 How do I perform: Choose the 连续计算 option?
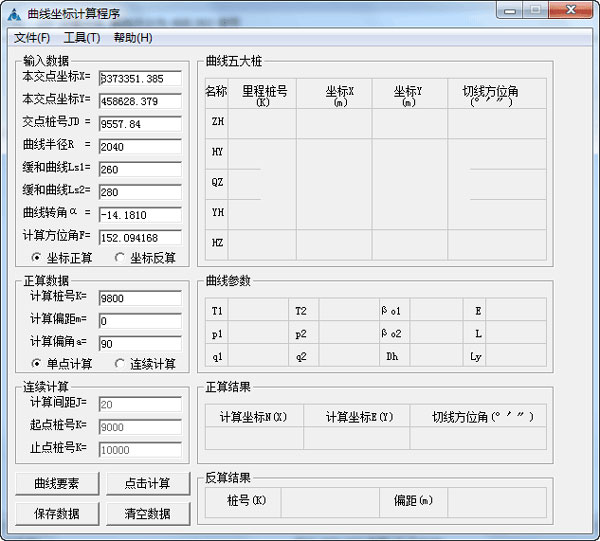(x=121, y=364)
